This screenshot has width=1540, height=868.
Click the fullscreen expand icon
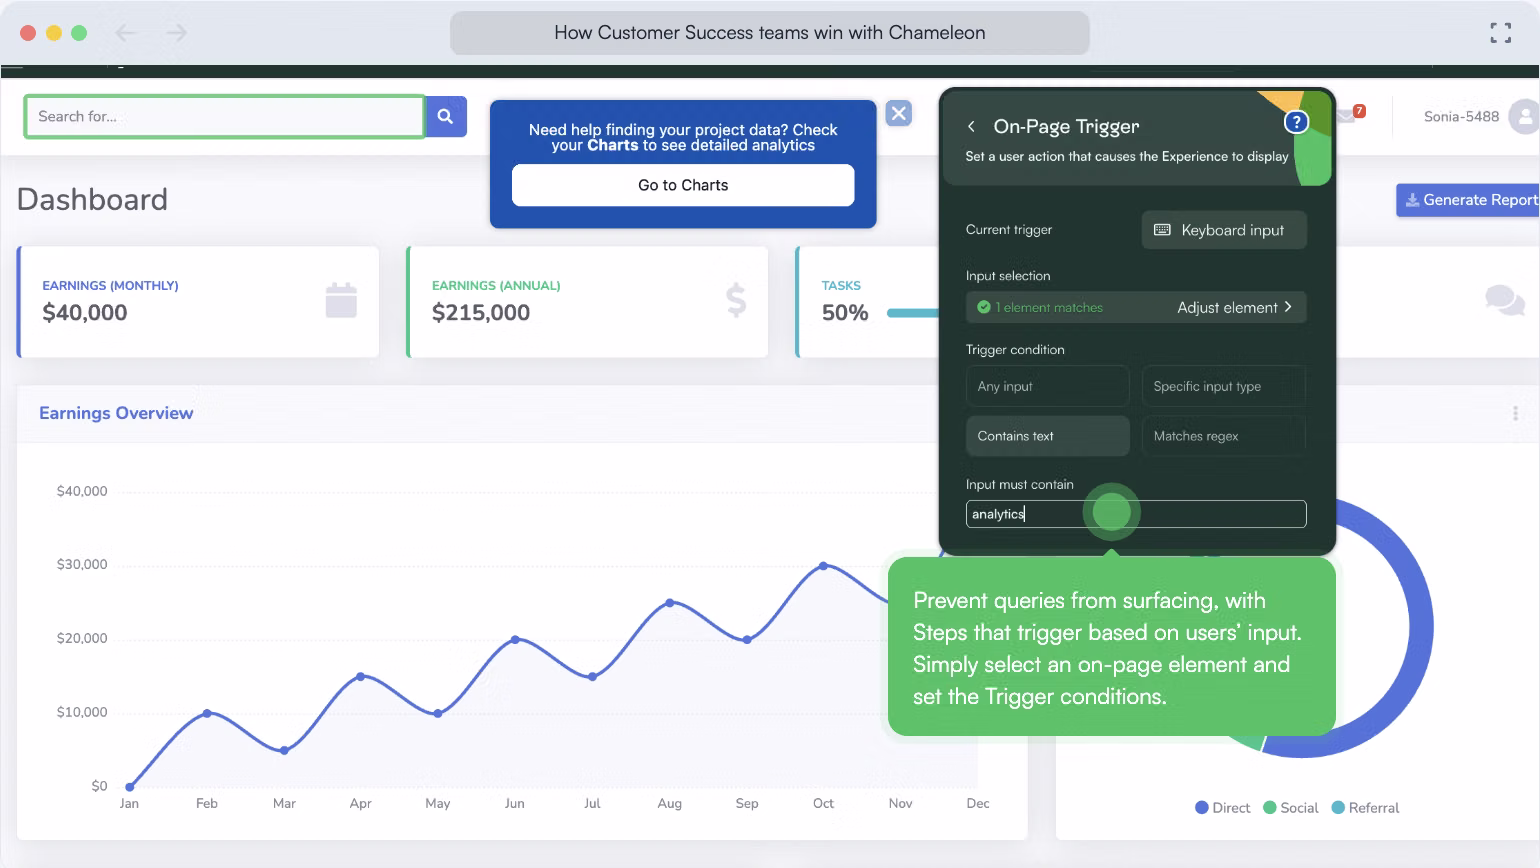[1500, 33]
